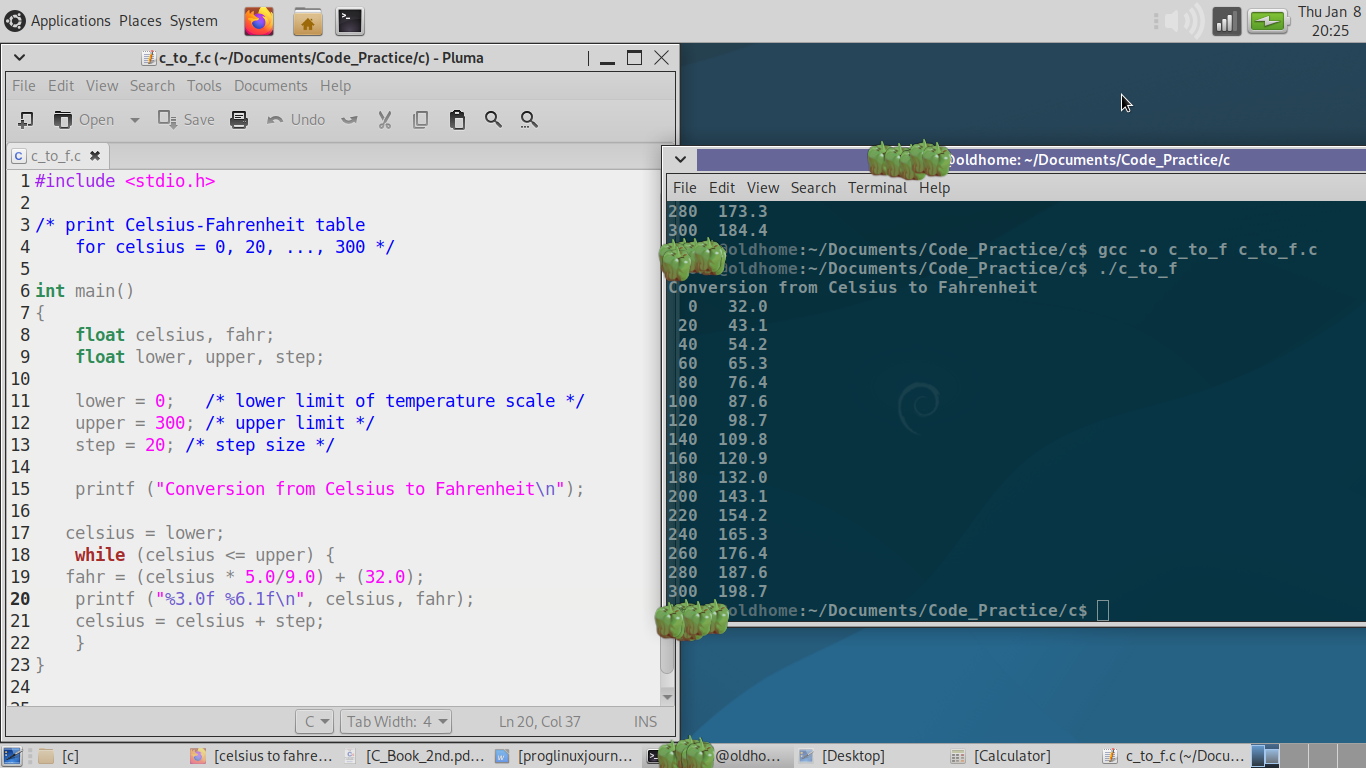This screenshot has width=1366, height=768.
Task: Open Pluma's Help menu
Action: tap(335, 86)
